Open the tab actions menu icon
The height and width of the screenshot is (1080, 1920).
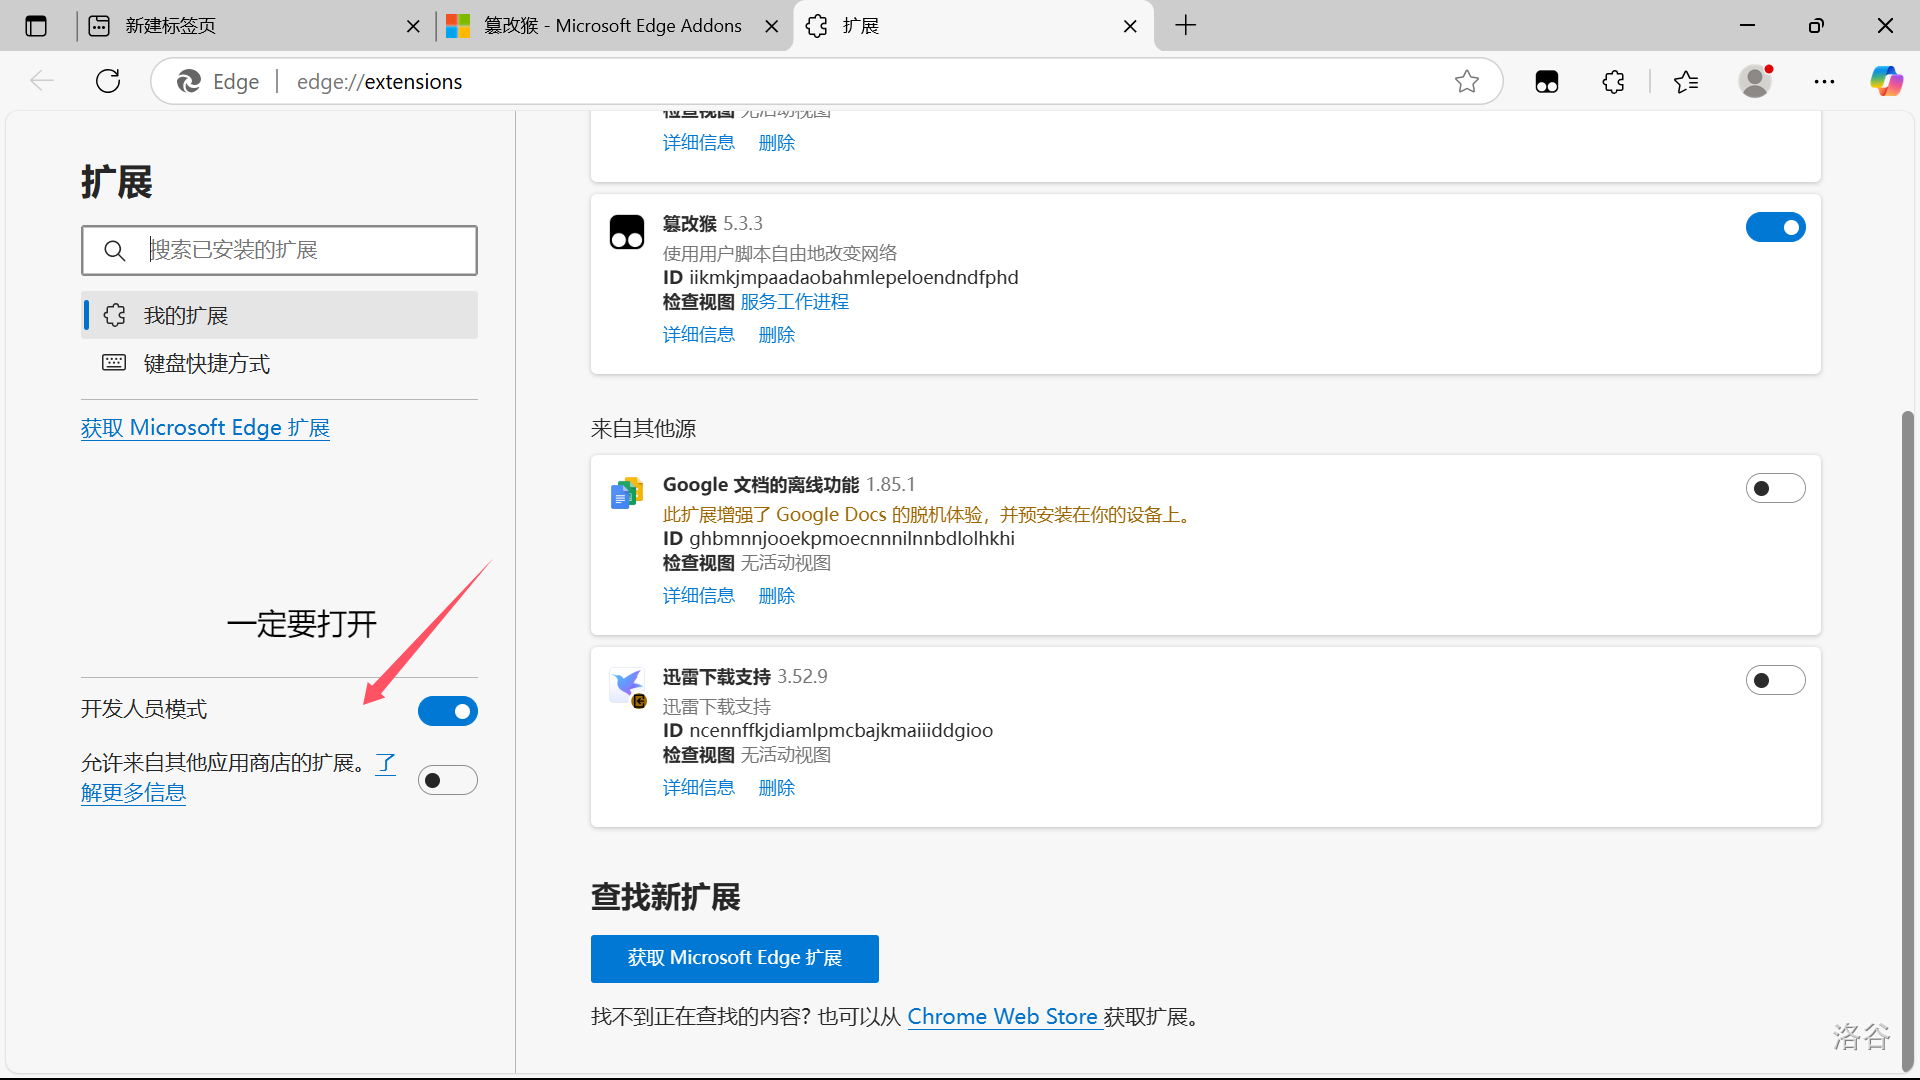click(x=36, y=26)
